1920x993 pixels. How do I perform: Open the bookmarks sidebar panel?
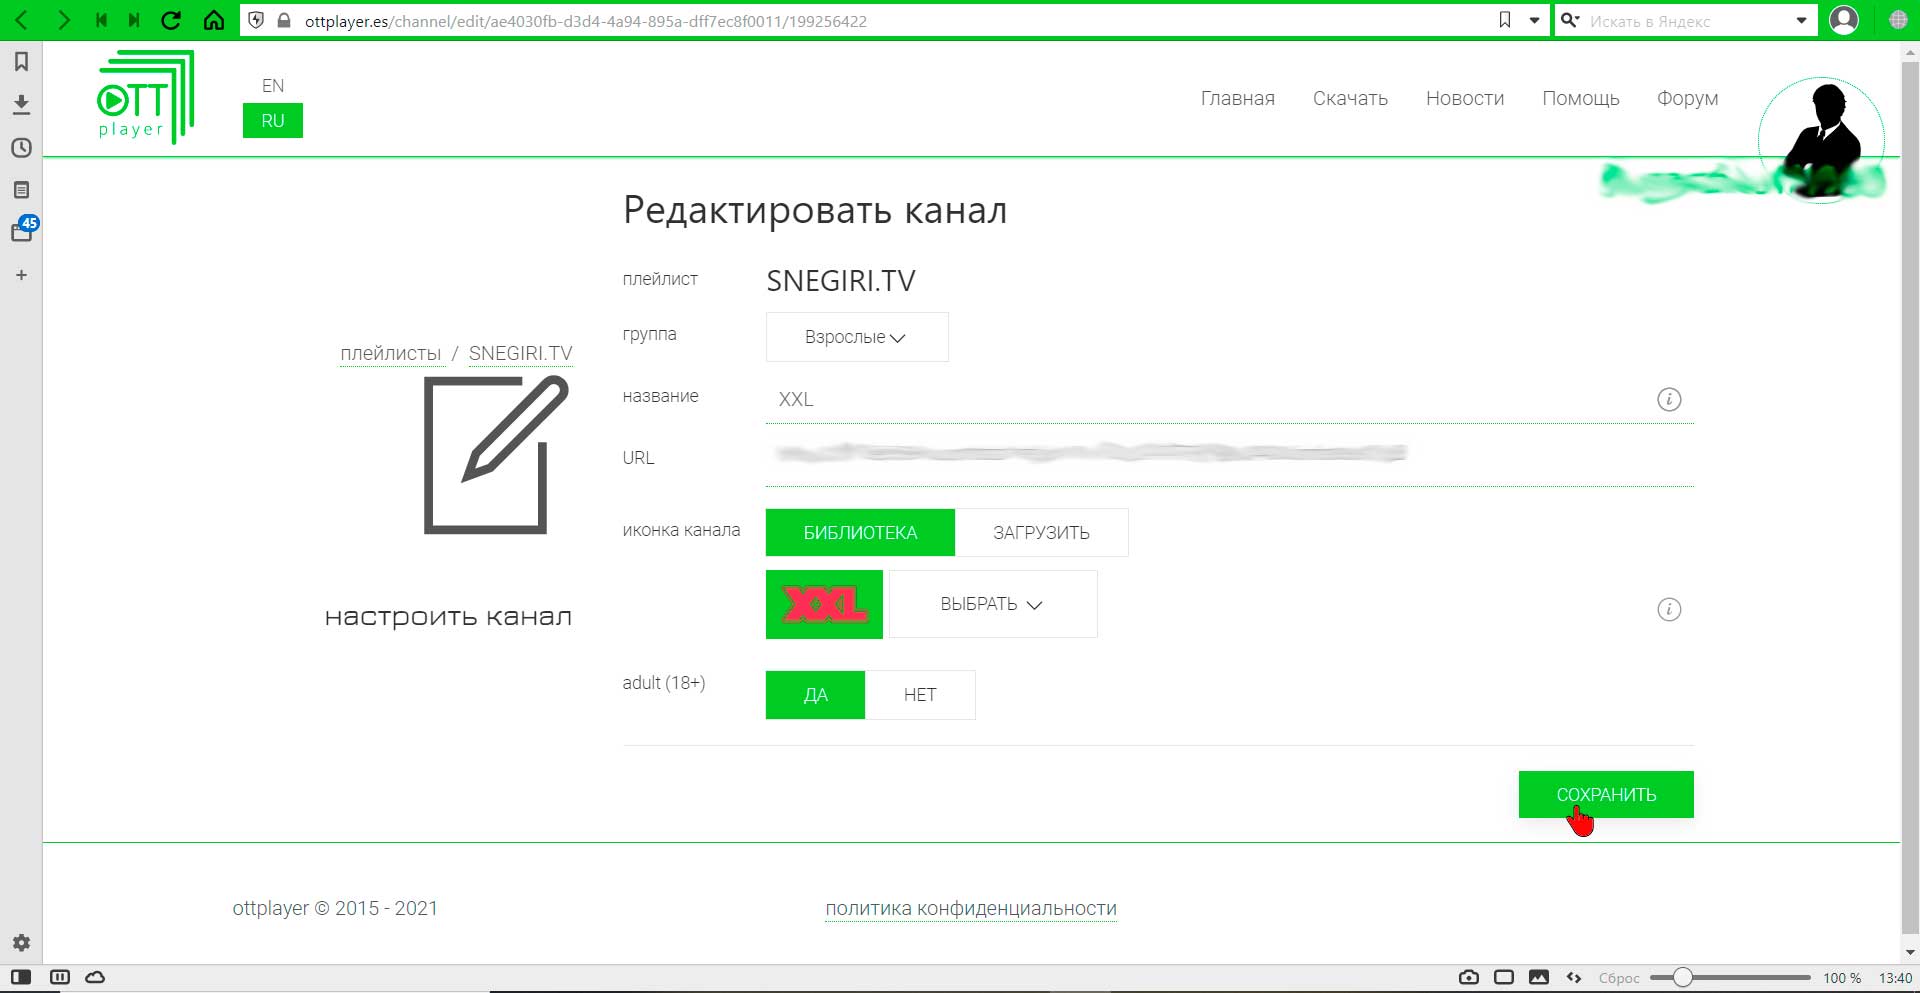(21, 62)
